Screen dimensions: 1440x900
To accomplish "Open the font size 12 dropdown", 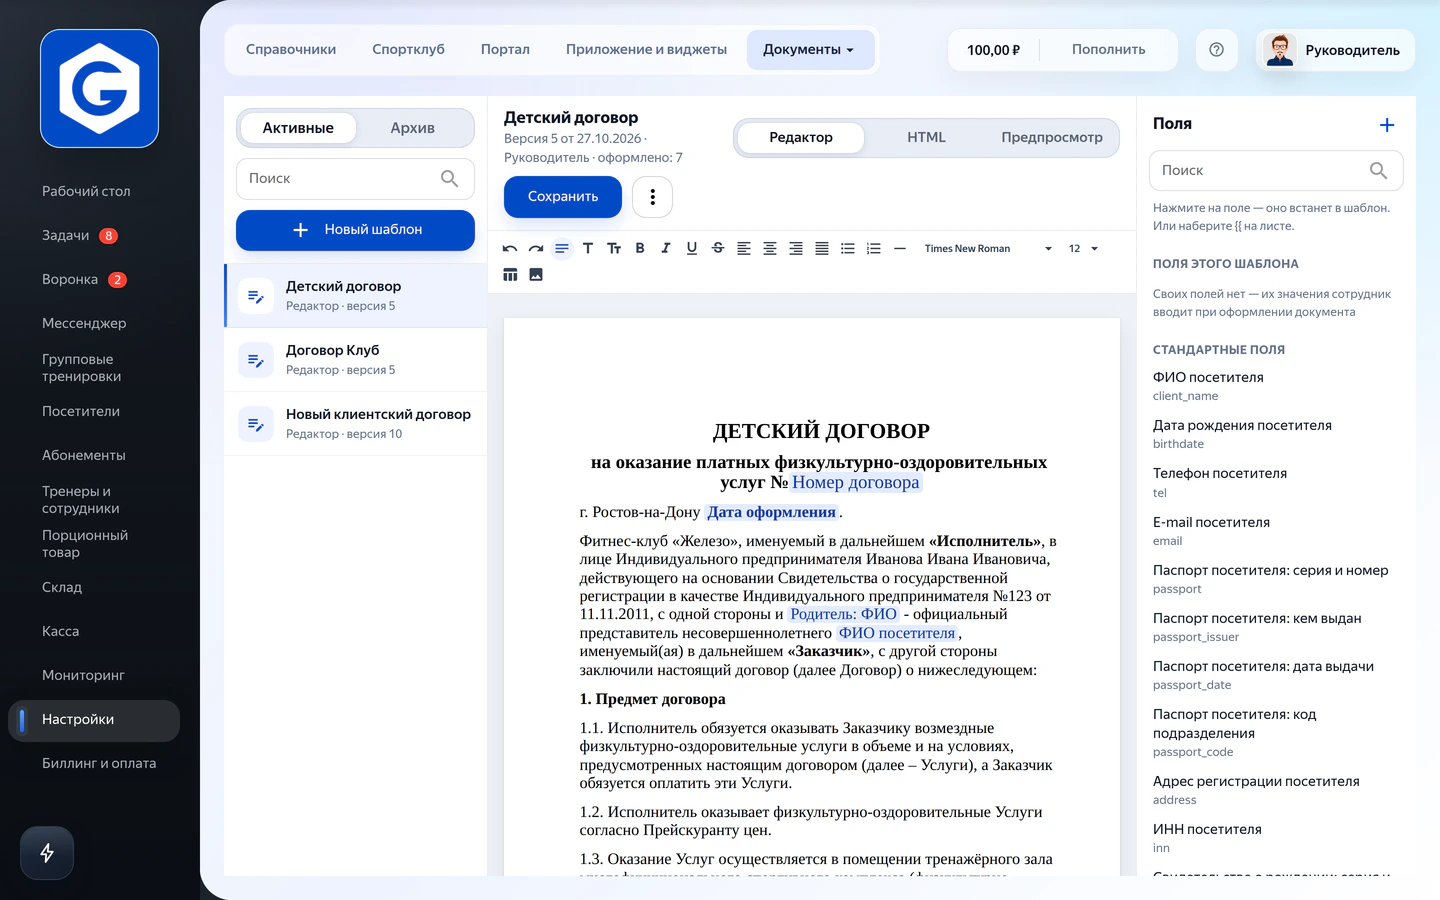I will click(1083, 249).
